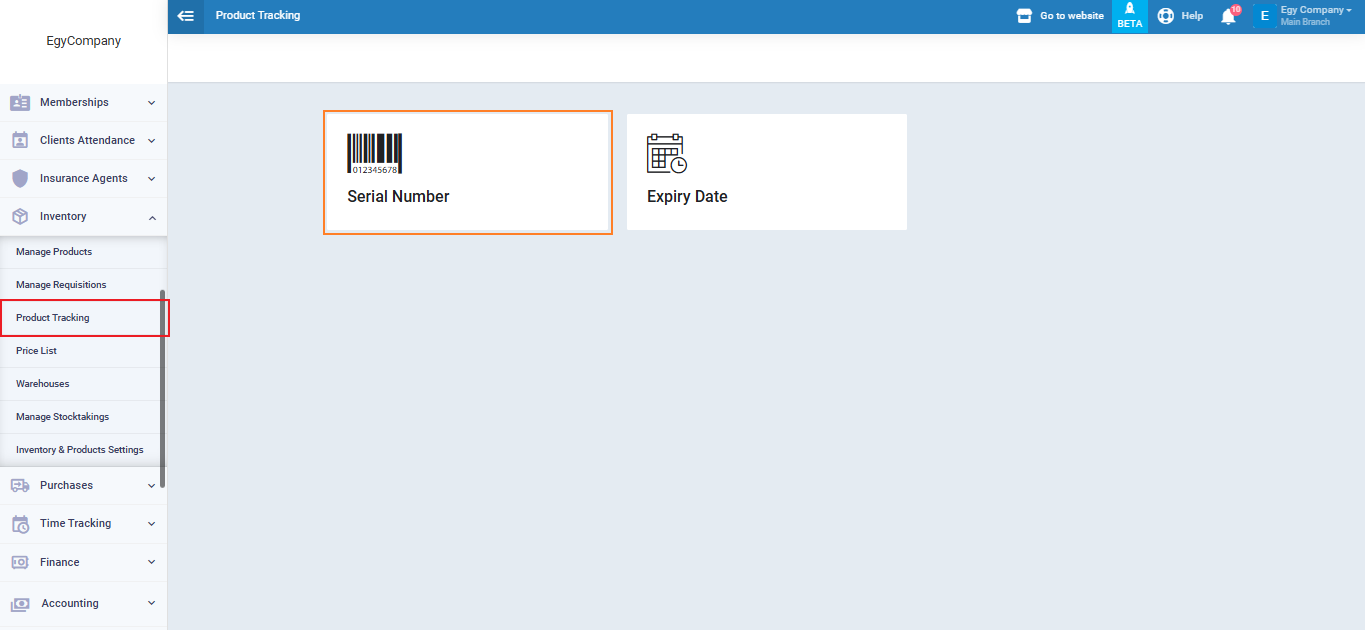Click the calendar Expiry Date icon
This screenshot has width=1365, height=630.
[667, 154]
